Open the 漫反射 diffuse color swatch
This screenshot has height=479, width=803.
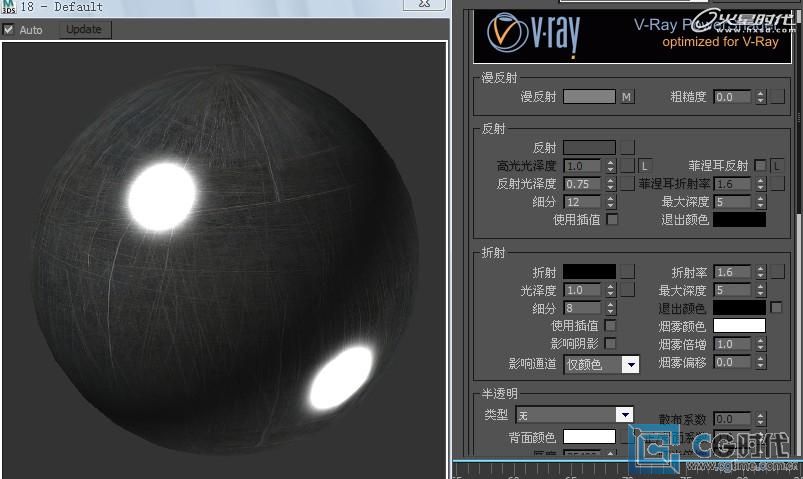coord(589,96)
